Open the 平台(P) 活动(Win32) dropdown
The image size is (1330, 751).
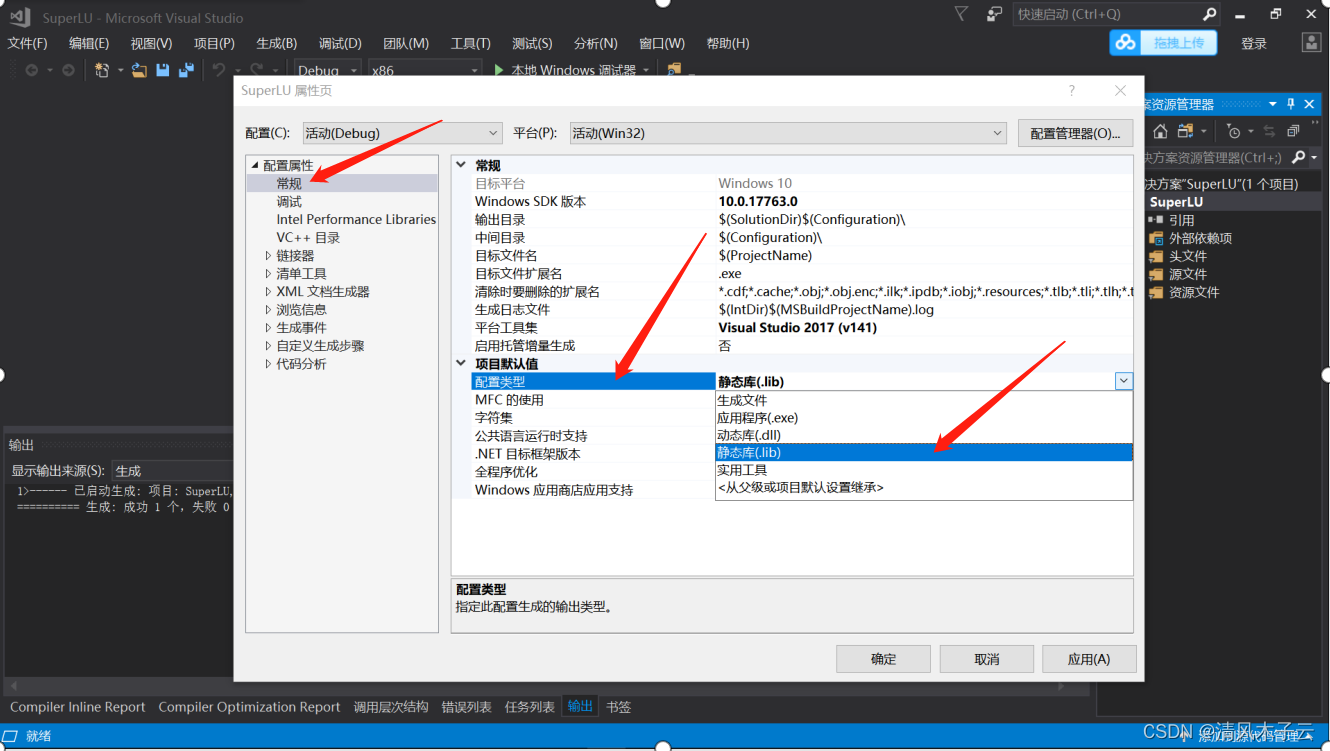788,133
